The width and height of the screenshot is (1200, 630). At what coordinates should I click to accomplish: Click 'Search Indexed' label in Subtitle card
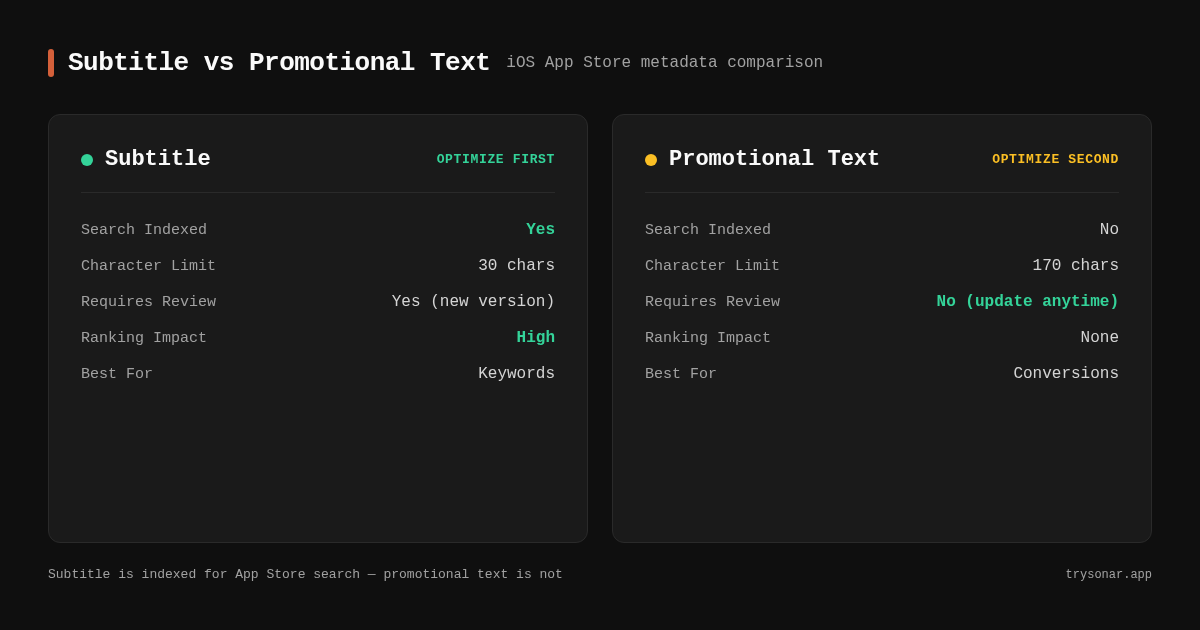pyautogui.click(x=144, y=230)
